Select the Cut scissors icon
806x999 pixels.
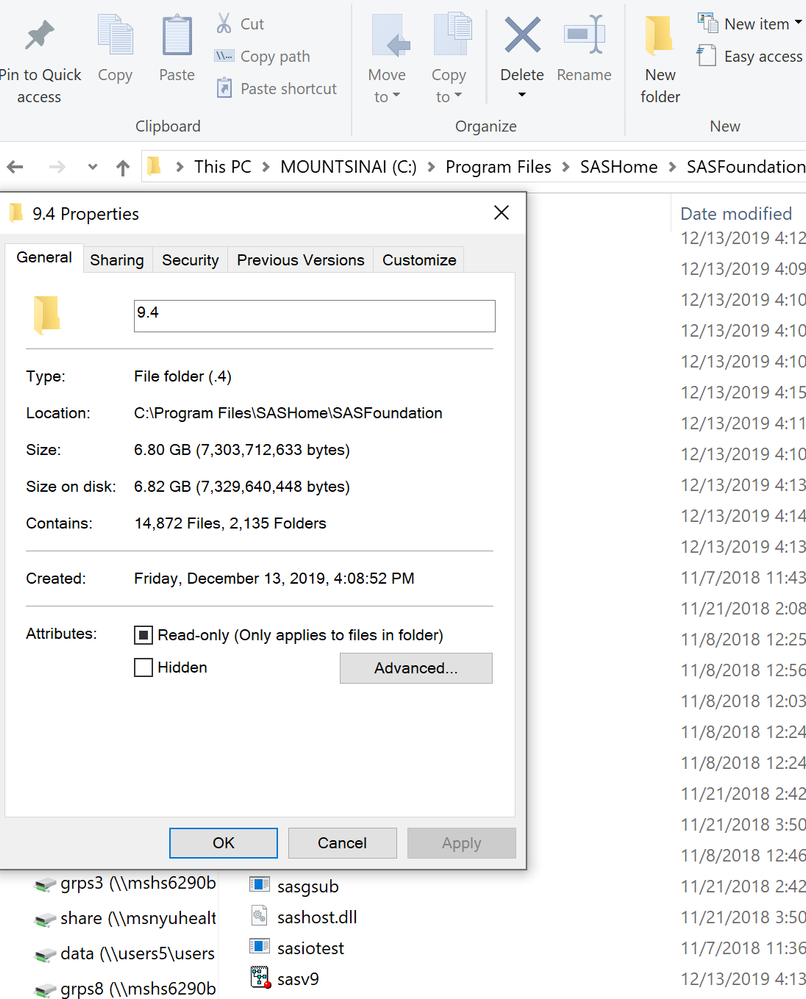pos(224,24)
